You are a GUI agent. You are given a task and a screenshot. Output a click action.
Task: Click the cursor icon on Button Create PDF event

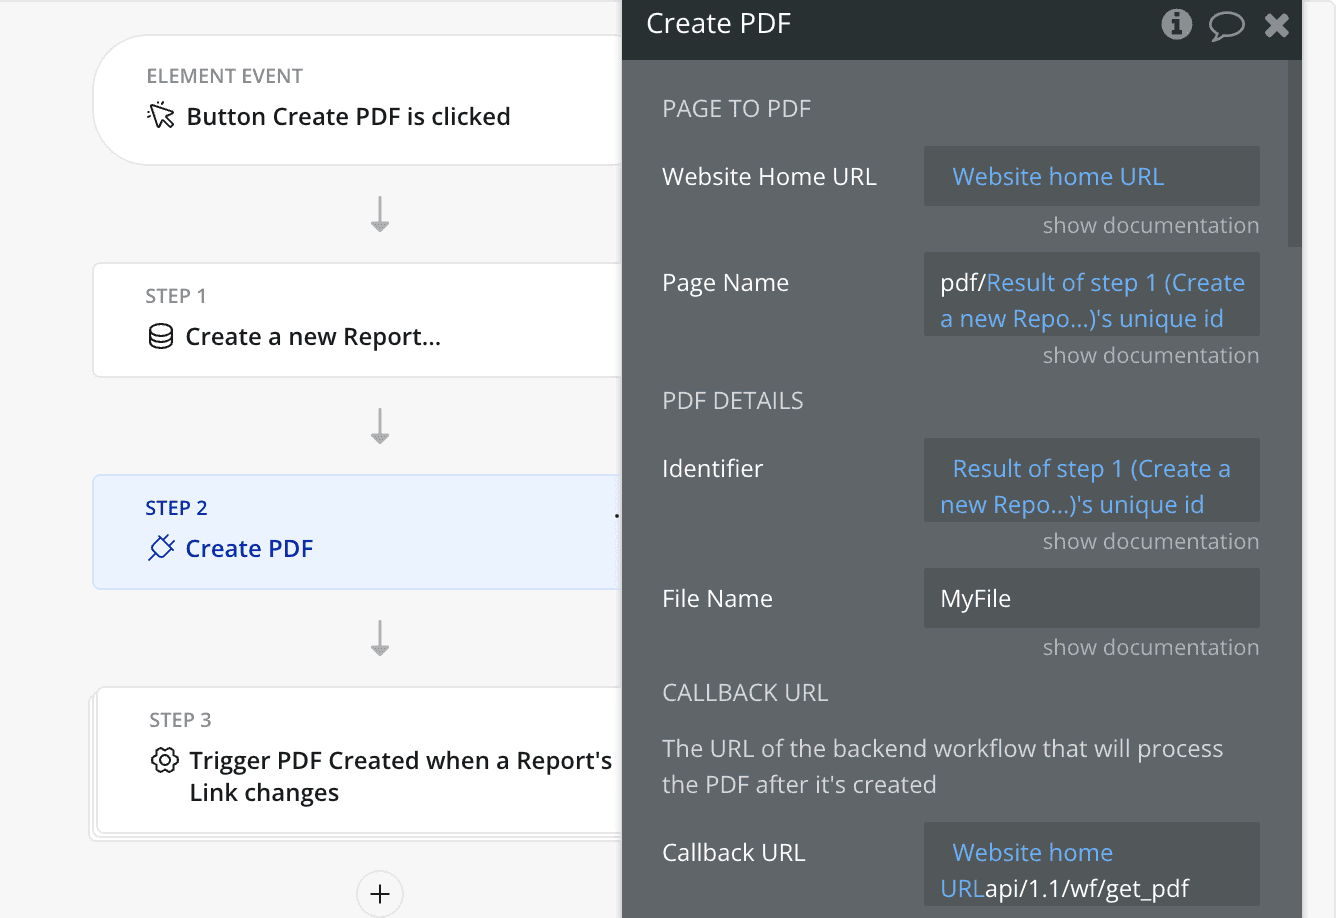(x=161, y=116)
